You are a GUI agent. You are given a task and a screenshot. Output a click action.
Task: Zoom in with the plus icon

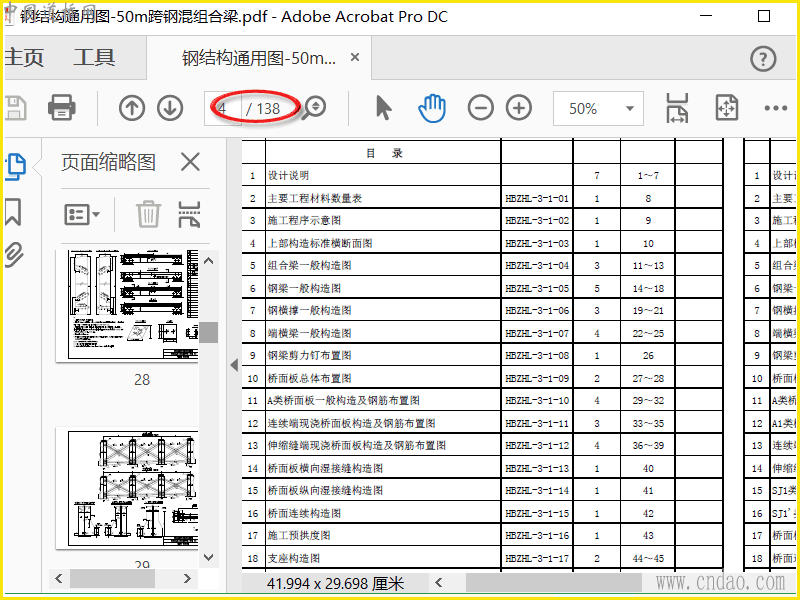tap(519, 108)
